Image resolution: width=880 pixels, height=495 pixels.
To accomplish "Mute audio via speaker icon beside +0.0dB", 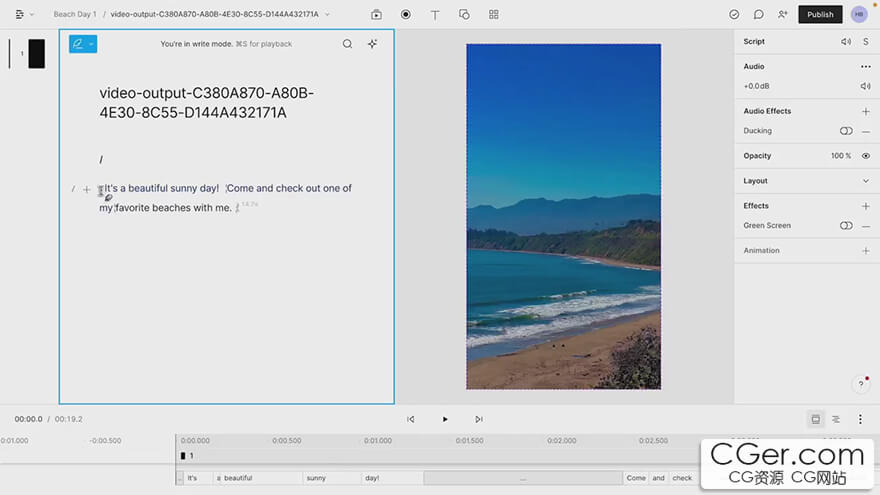I will tap(865, 86).
